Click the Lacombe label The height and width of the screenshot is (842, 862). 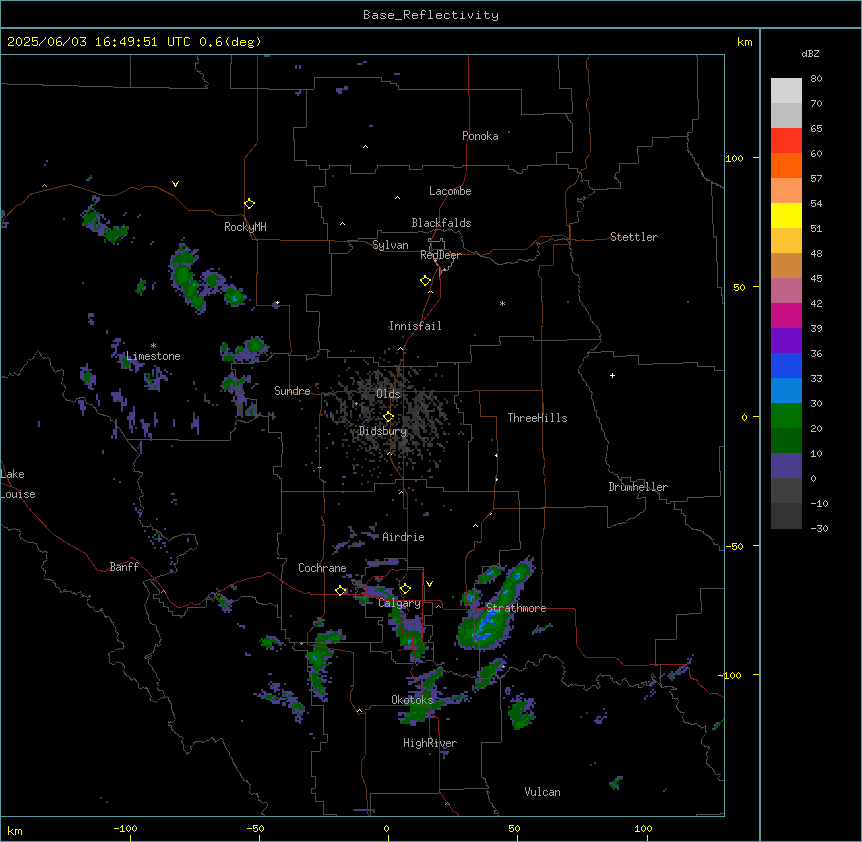(x=450, y=191)
